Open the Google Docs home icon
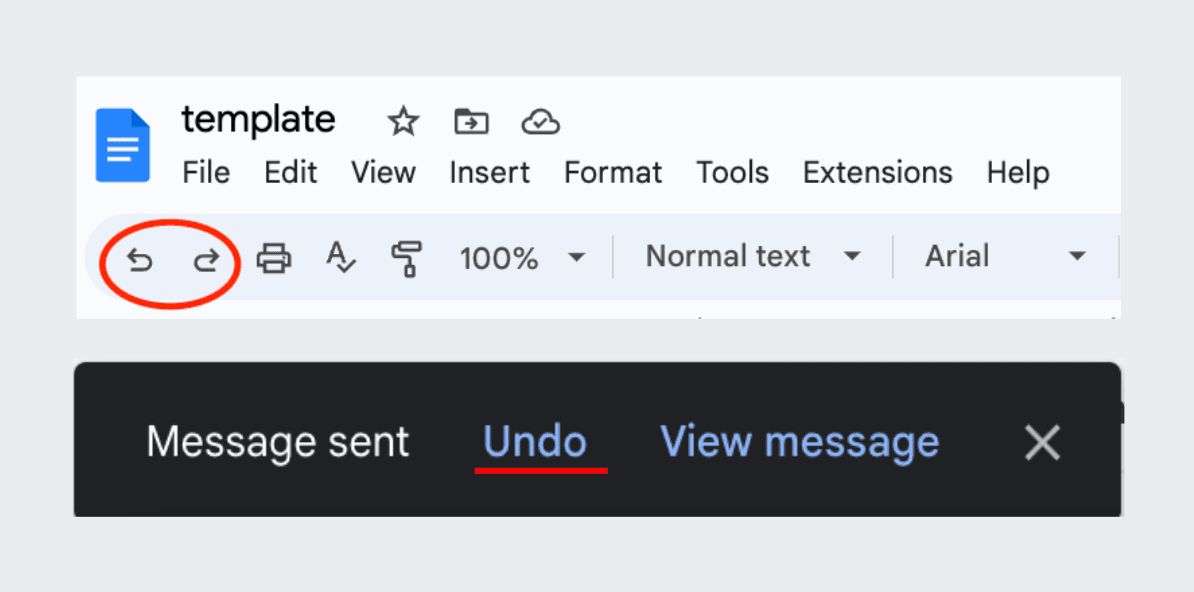The width and height of the screenshot is (1194, 592). coord(123,146)
